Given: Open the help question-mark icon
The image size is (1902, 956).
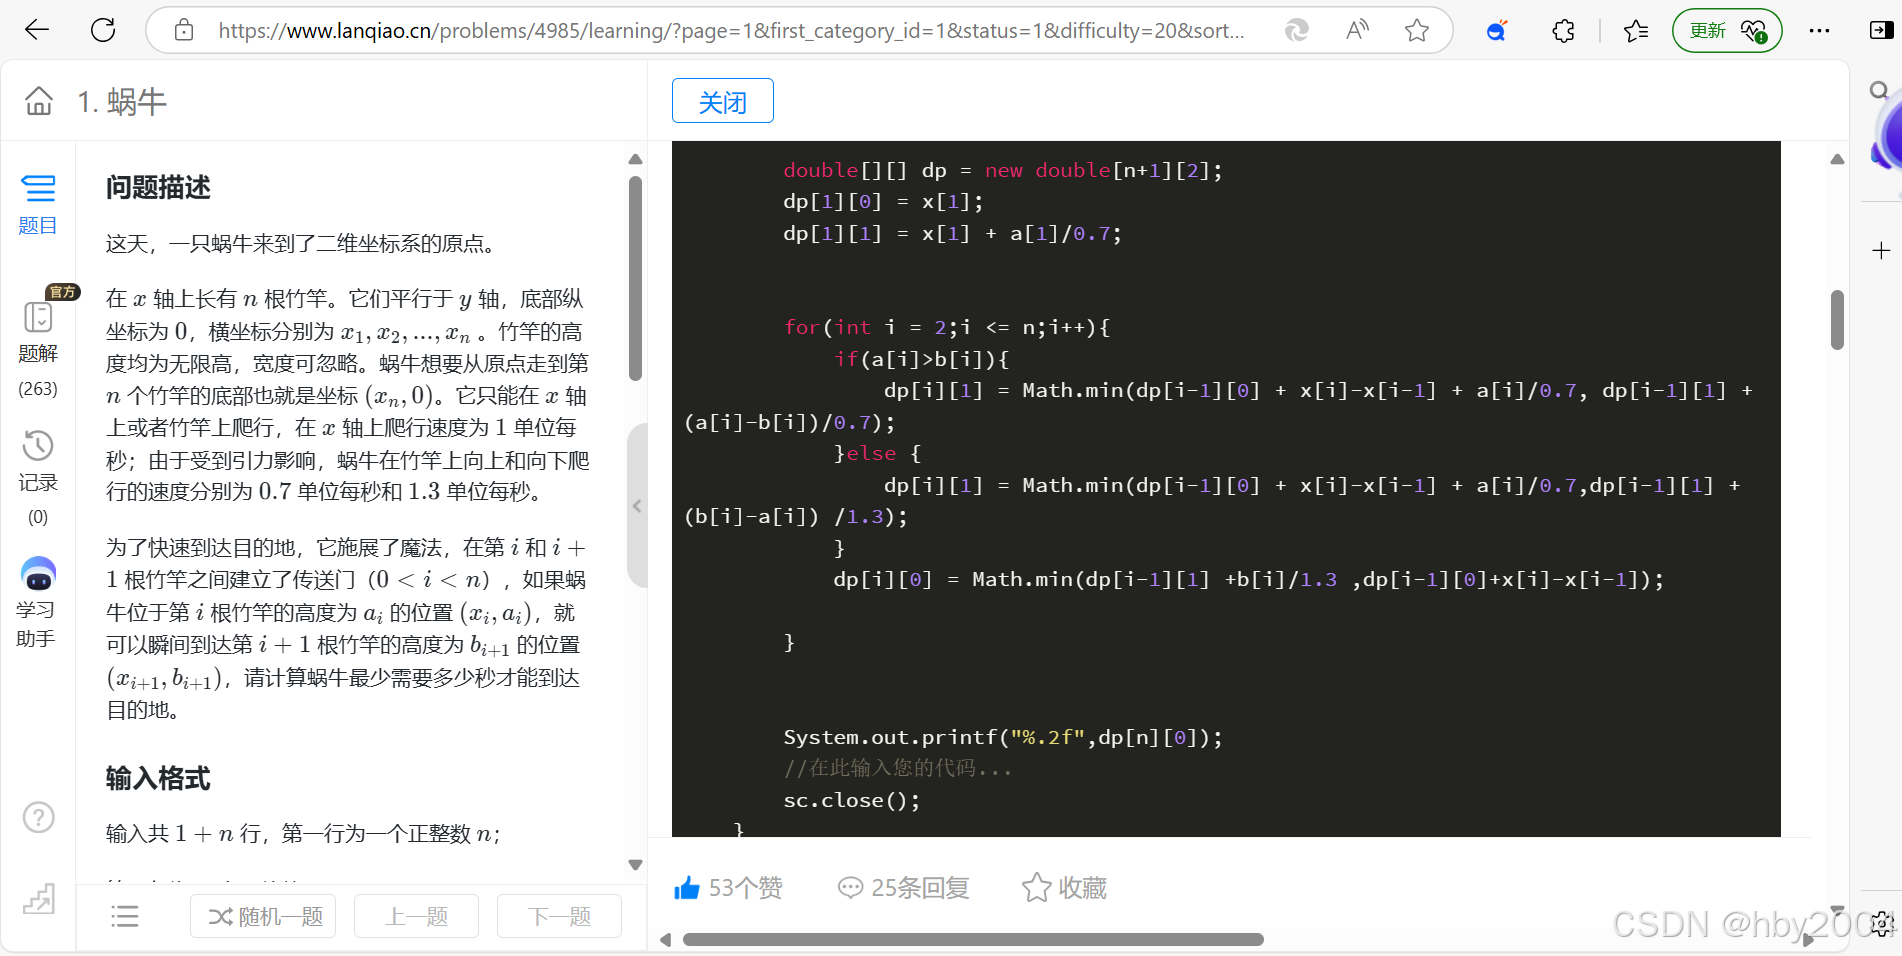Looking at the screenshot, I should click(x=38, y=817).
